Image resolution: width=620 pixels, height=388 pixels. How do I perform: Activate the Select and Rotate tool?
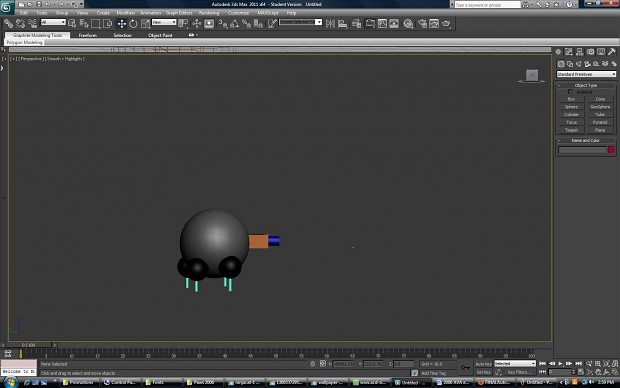point(133,24)
